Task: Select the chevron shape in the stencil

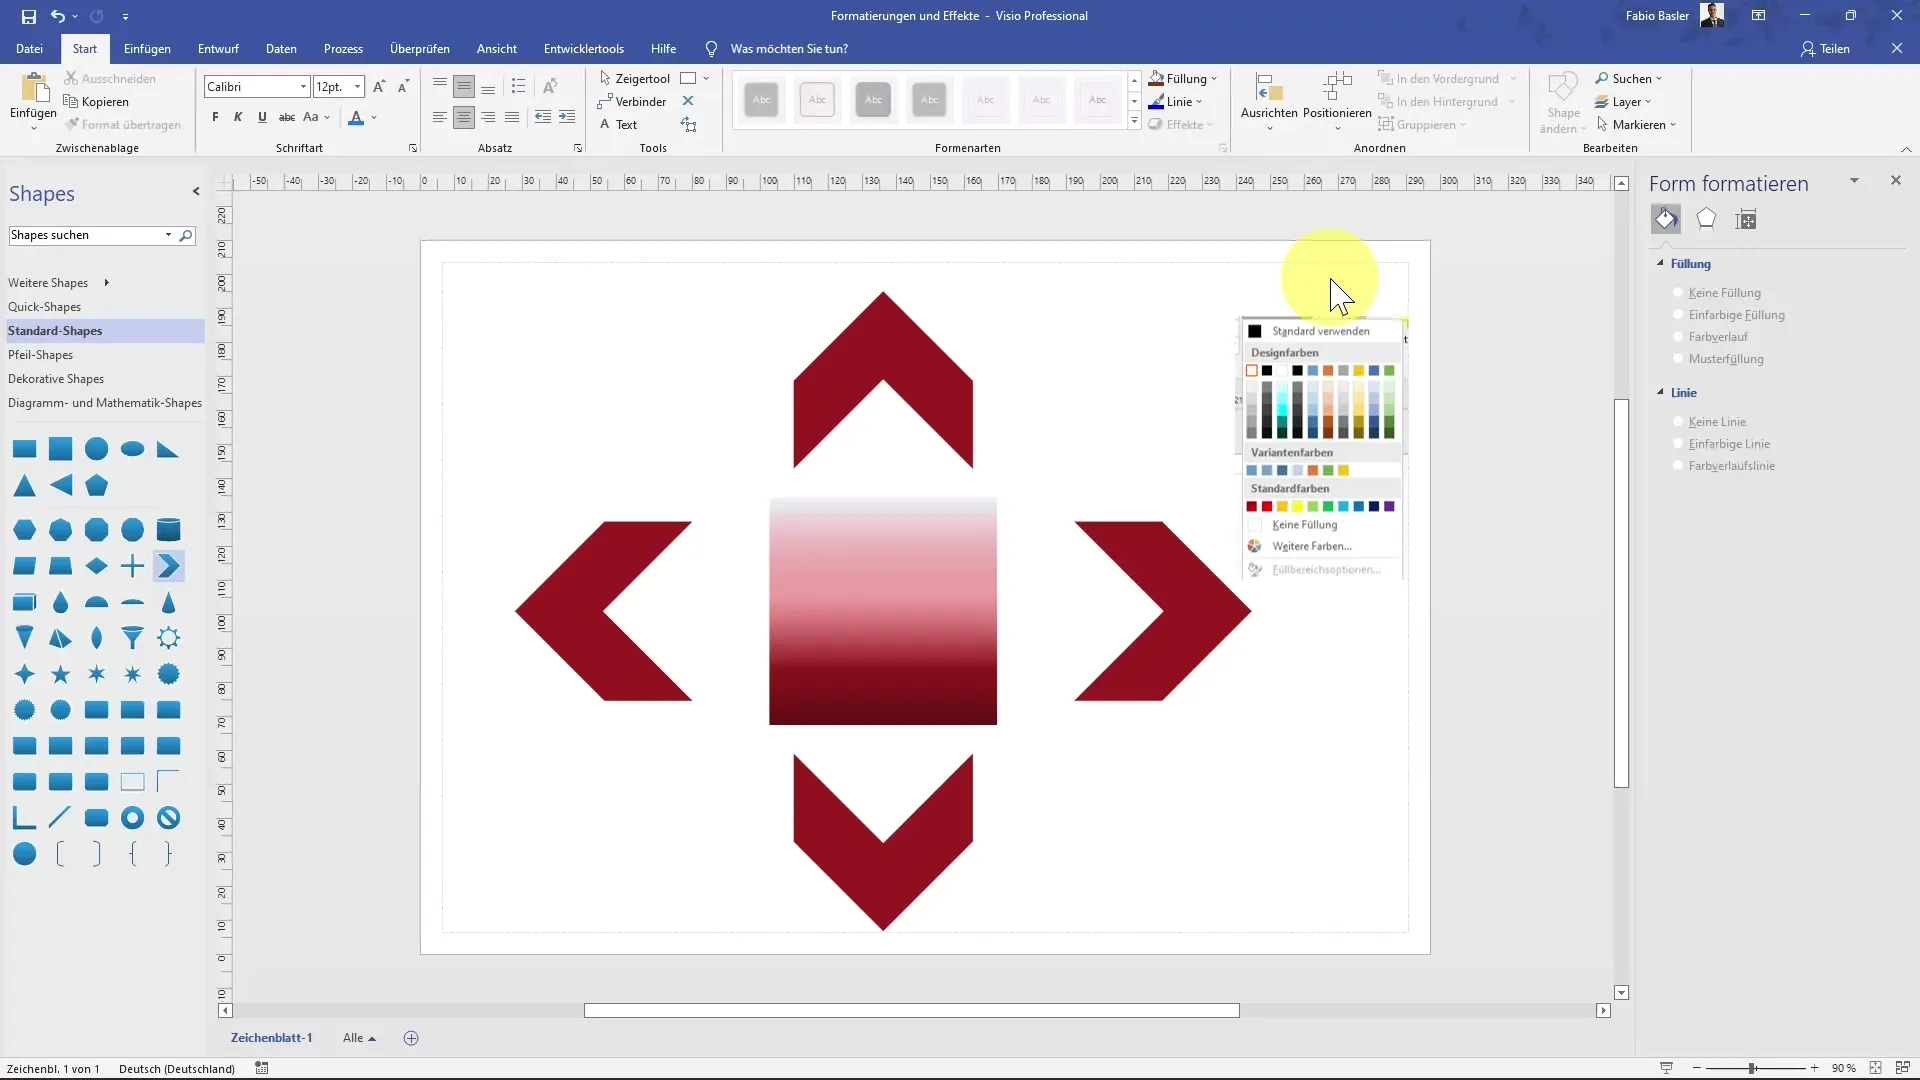Action: tap(168, 566)
